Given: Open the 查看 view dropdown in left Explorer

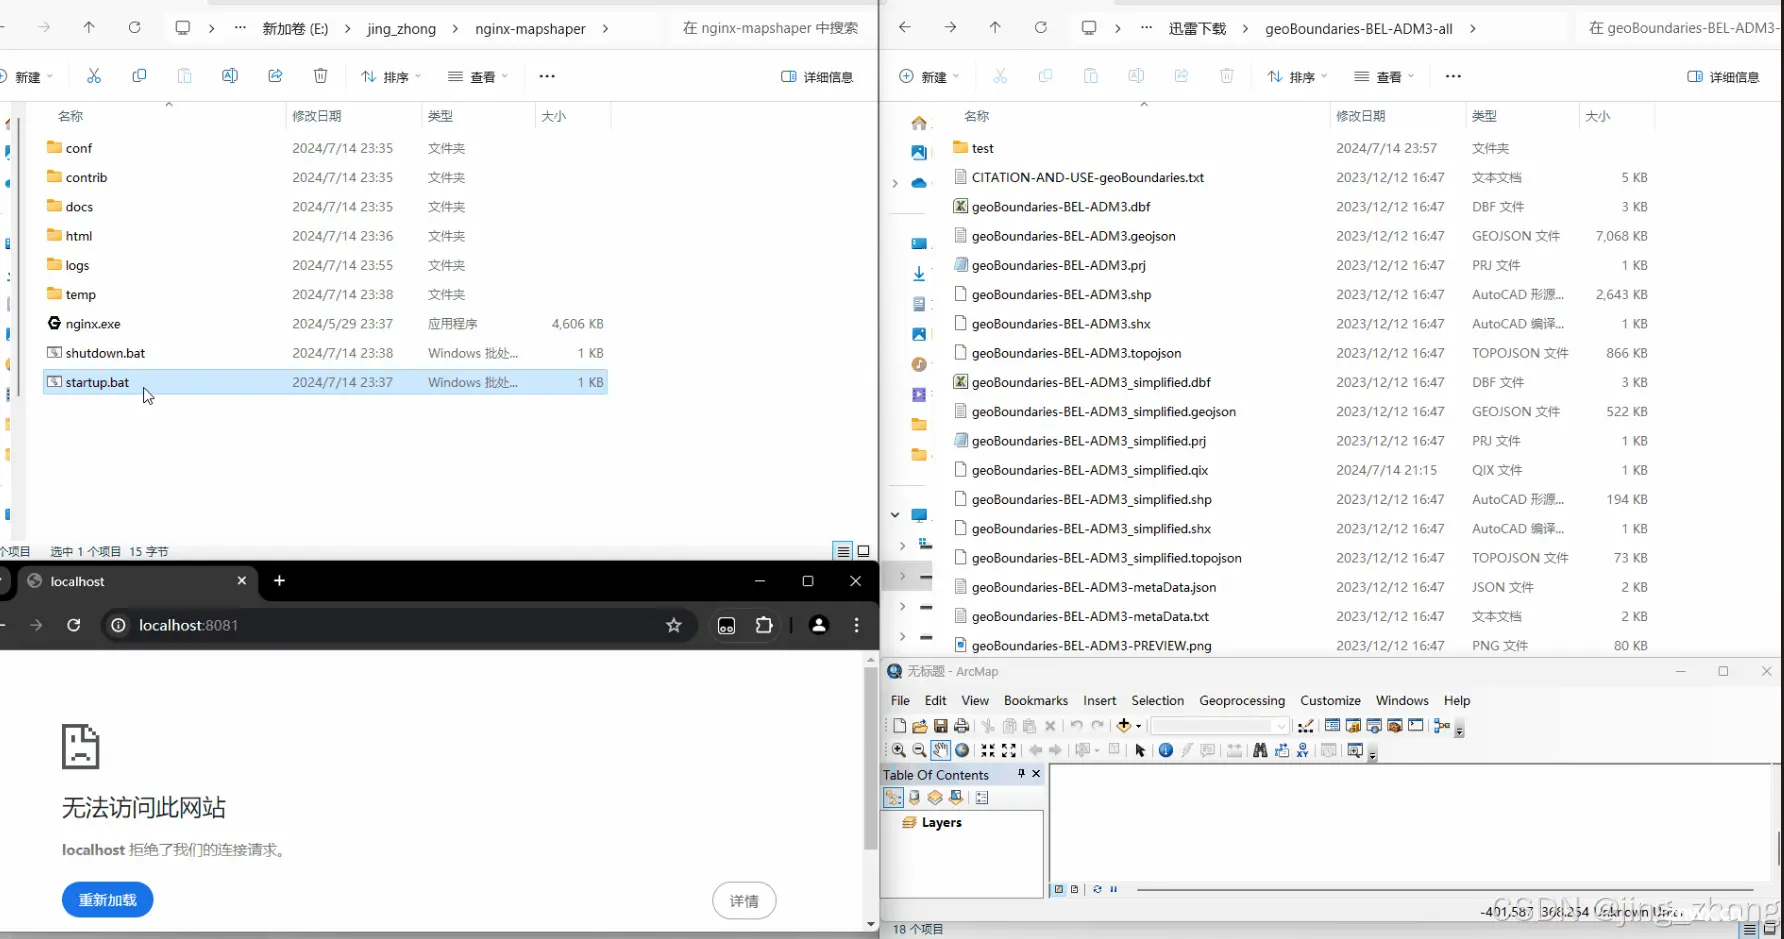Looking at the screenshot, I should [478, 76].
